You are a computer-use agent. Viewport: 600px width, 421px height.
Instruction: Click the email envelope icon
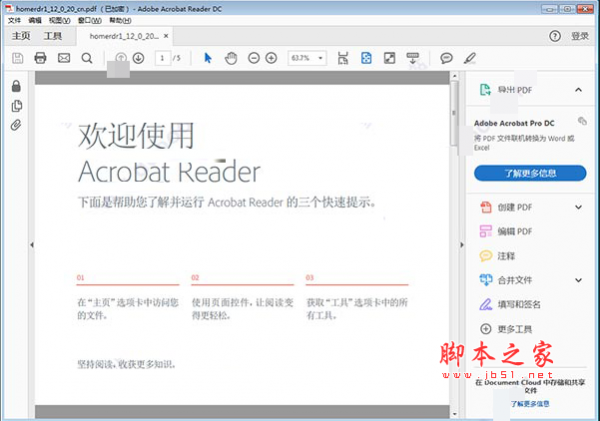[x=64, y=58]
